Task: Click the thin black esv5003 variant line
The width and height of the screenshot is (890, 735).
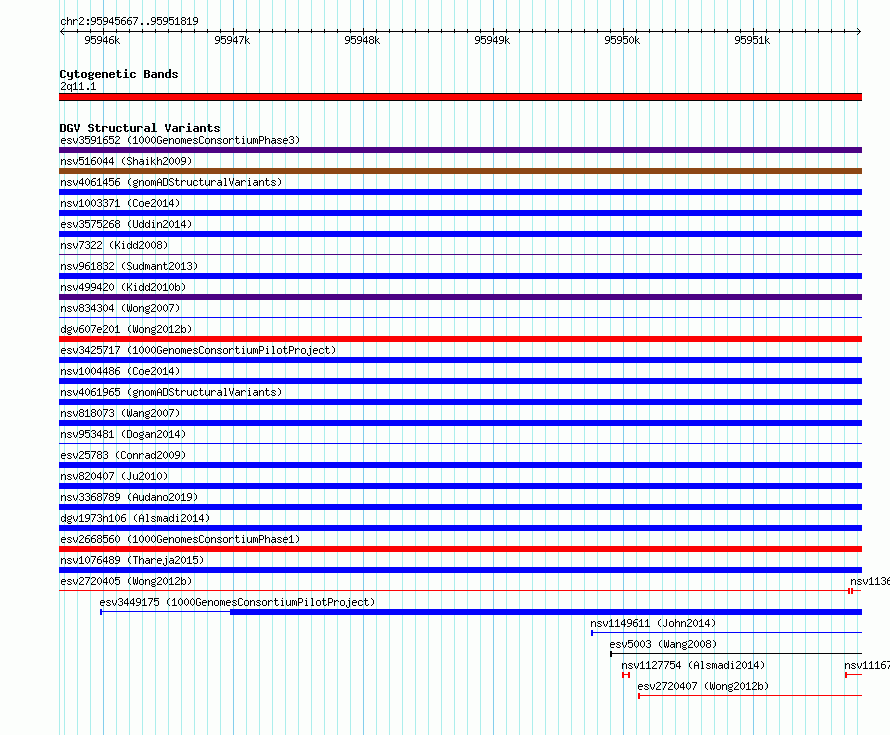Action: coord(736,654)
